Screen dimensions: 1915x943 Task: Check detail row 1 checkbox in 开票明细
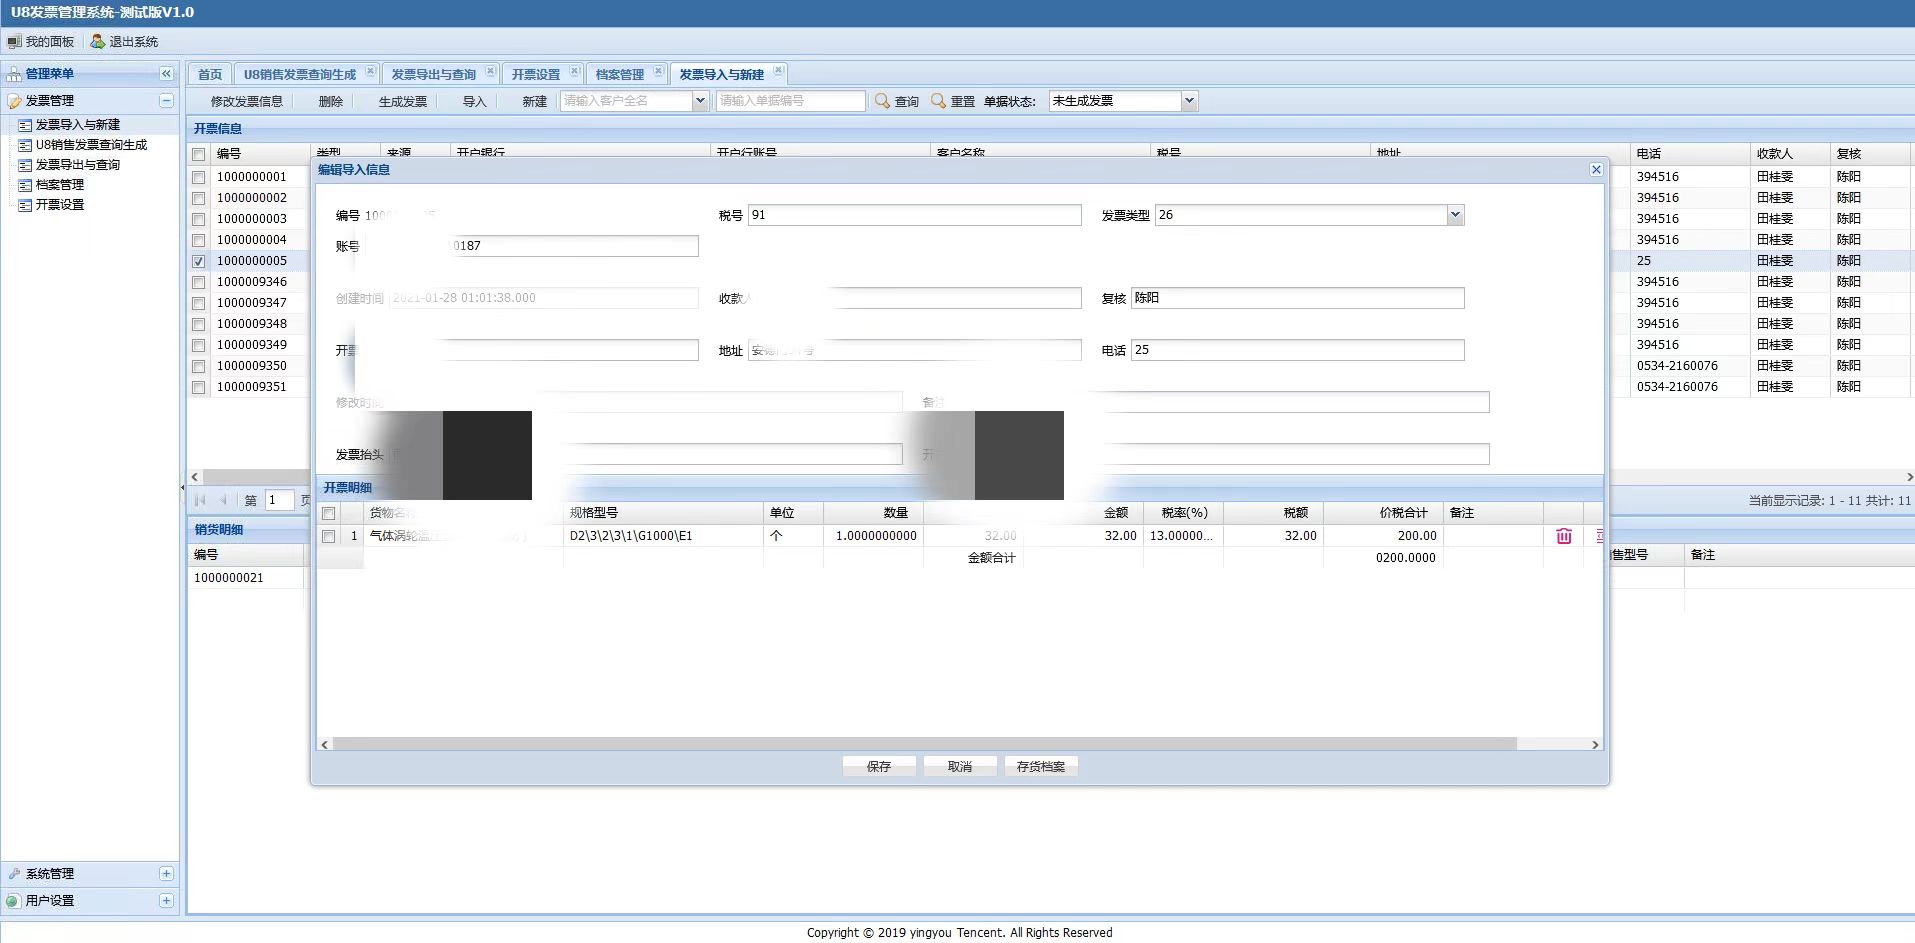[328, 536]
